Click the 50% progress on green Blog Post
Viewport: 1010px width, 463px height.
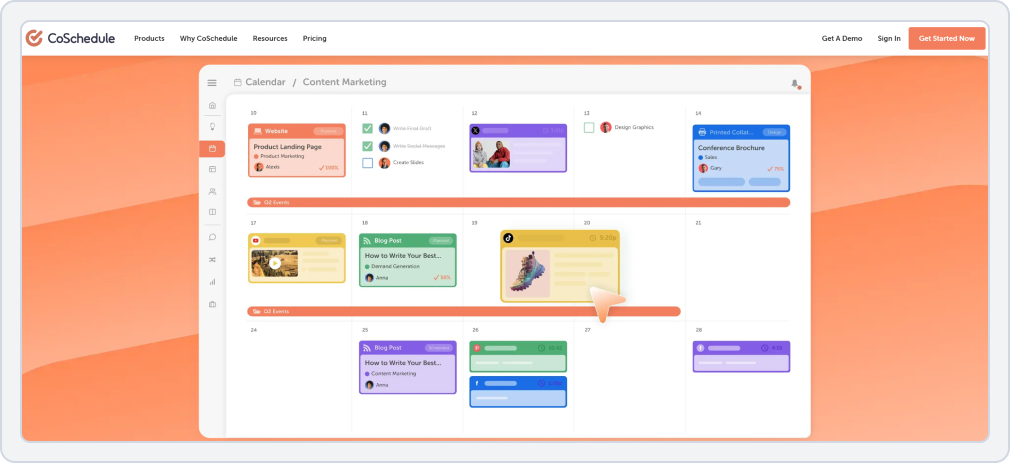click(x=442, y=278)
